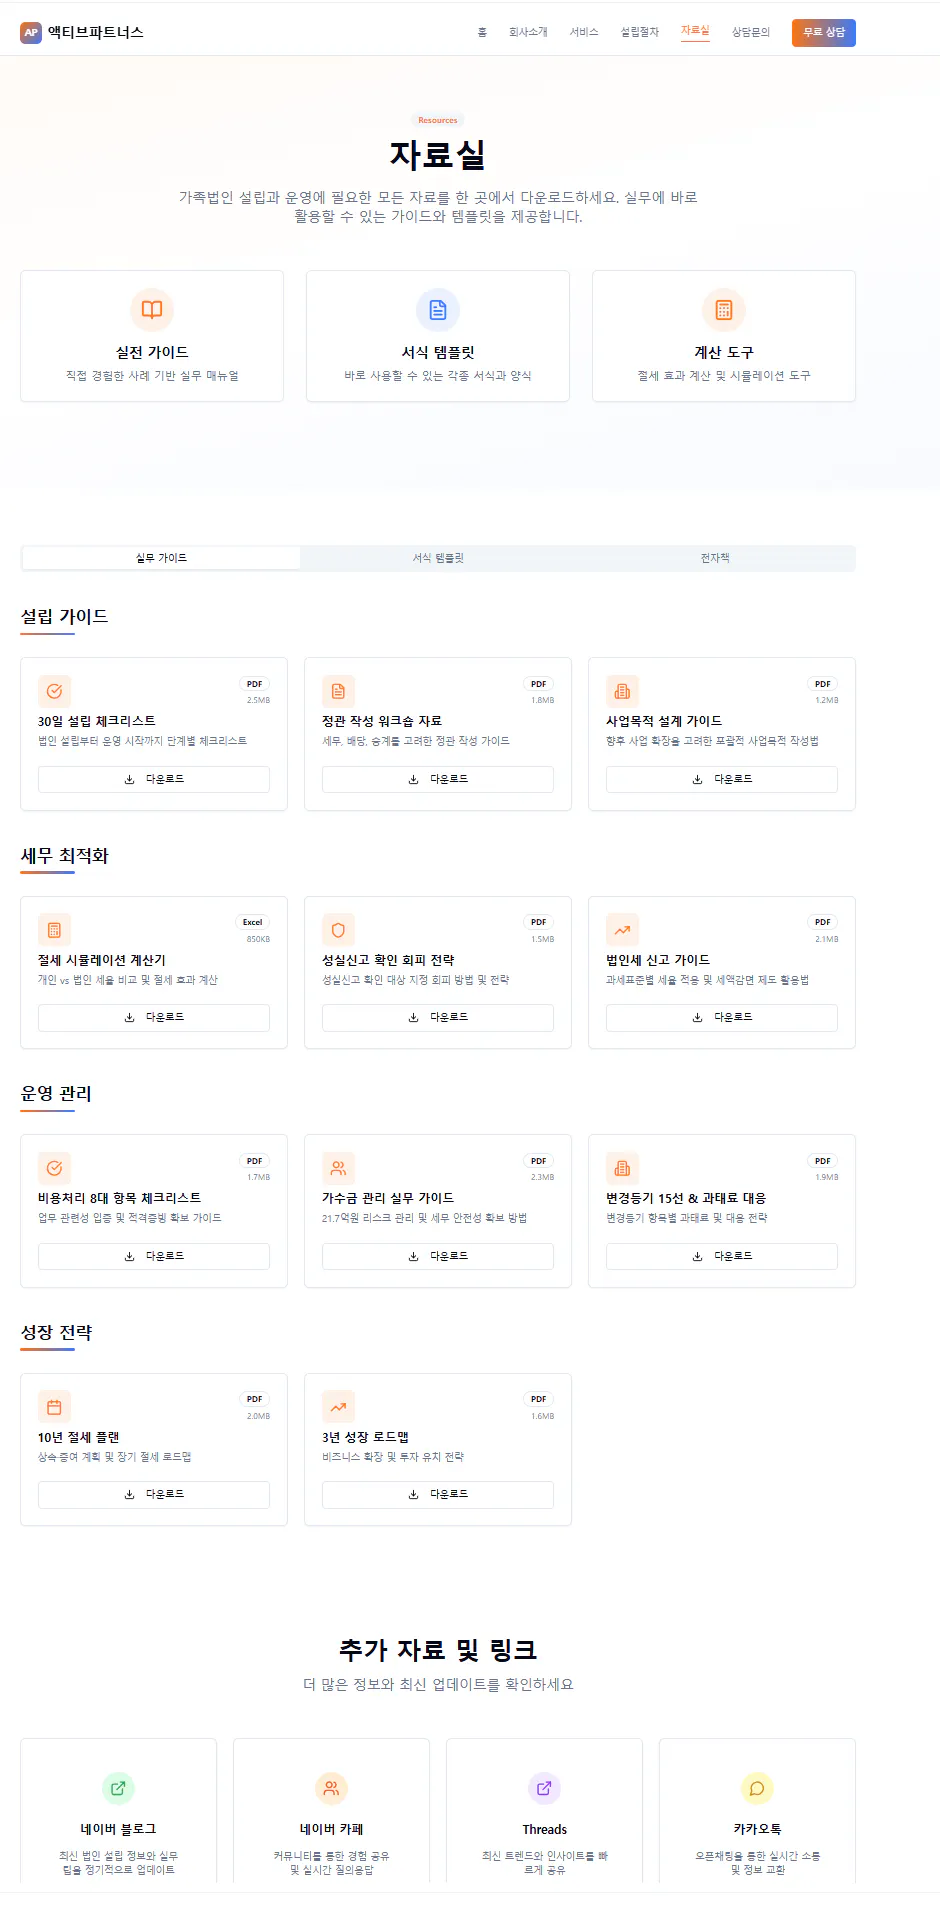Image resolution: width=940 pixels, height=1910 pixels.
Task: Click the Threads card in additional links
Action: (544, 1810)
